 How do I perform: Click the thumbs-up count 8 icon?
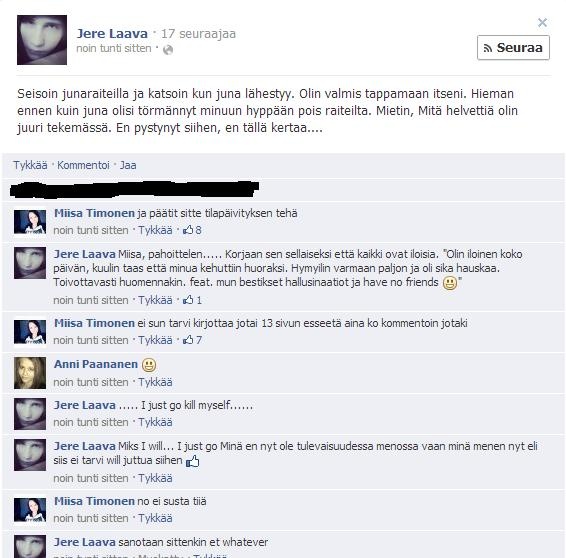[192, 230]
